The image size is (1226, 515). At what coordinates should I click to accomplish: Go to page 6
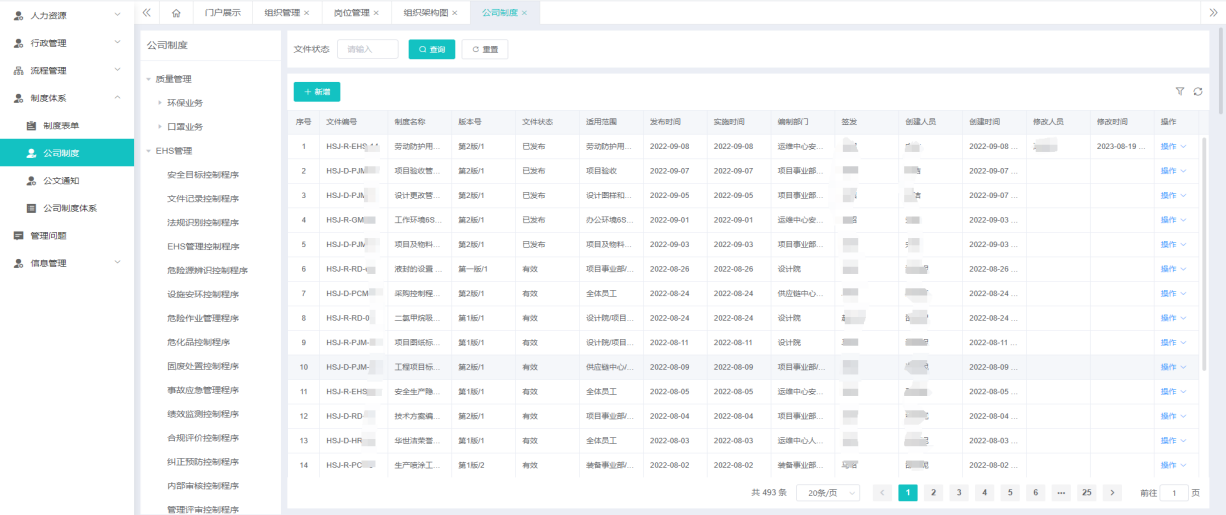[1036, 493]
